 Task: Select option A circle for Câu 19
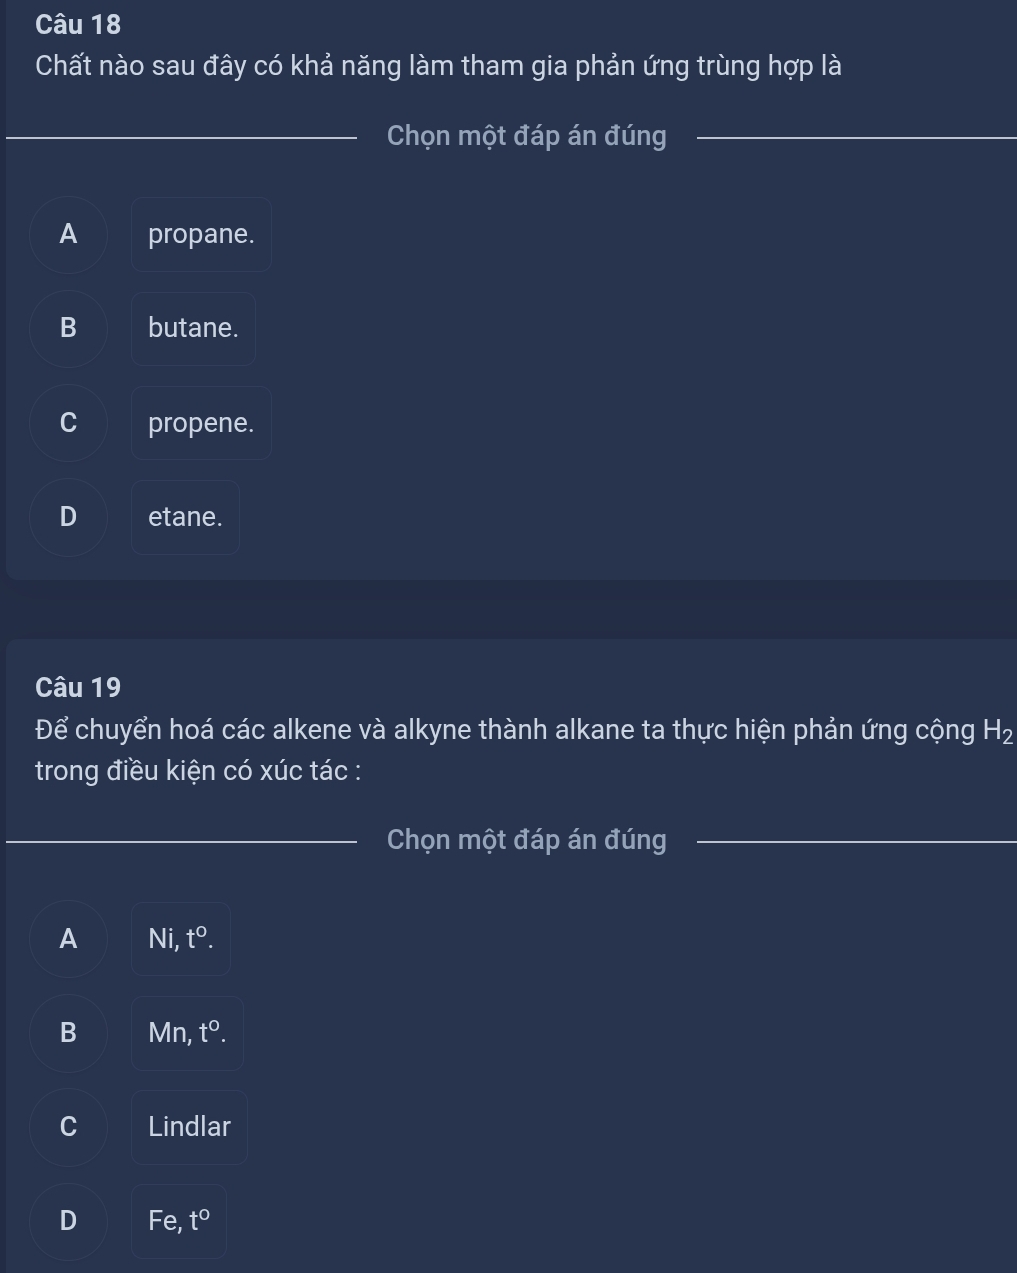point(68,938)
